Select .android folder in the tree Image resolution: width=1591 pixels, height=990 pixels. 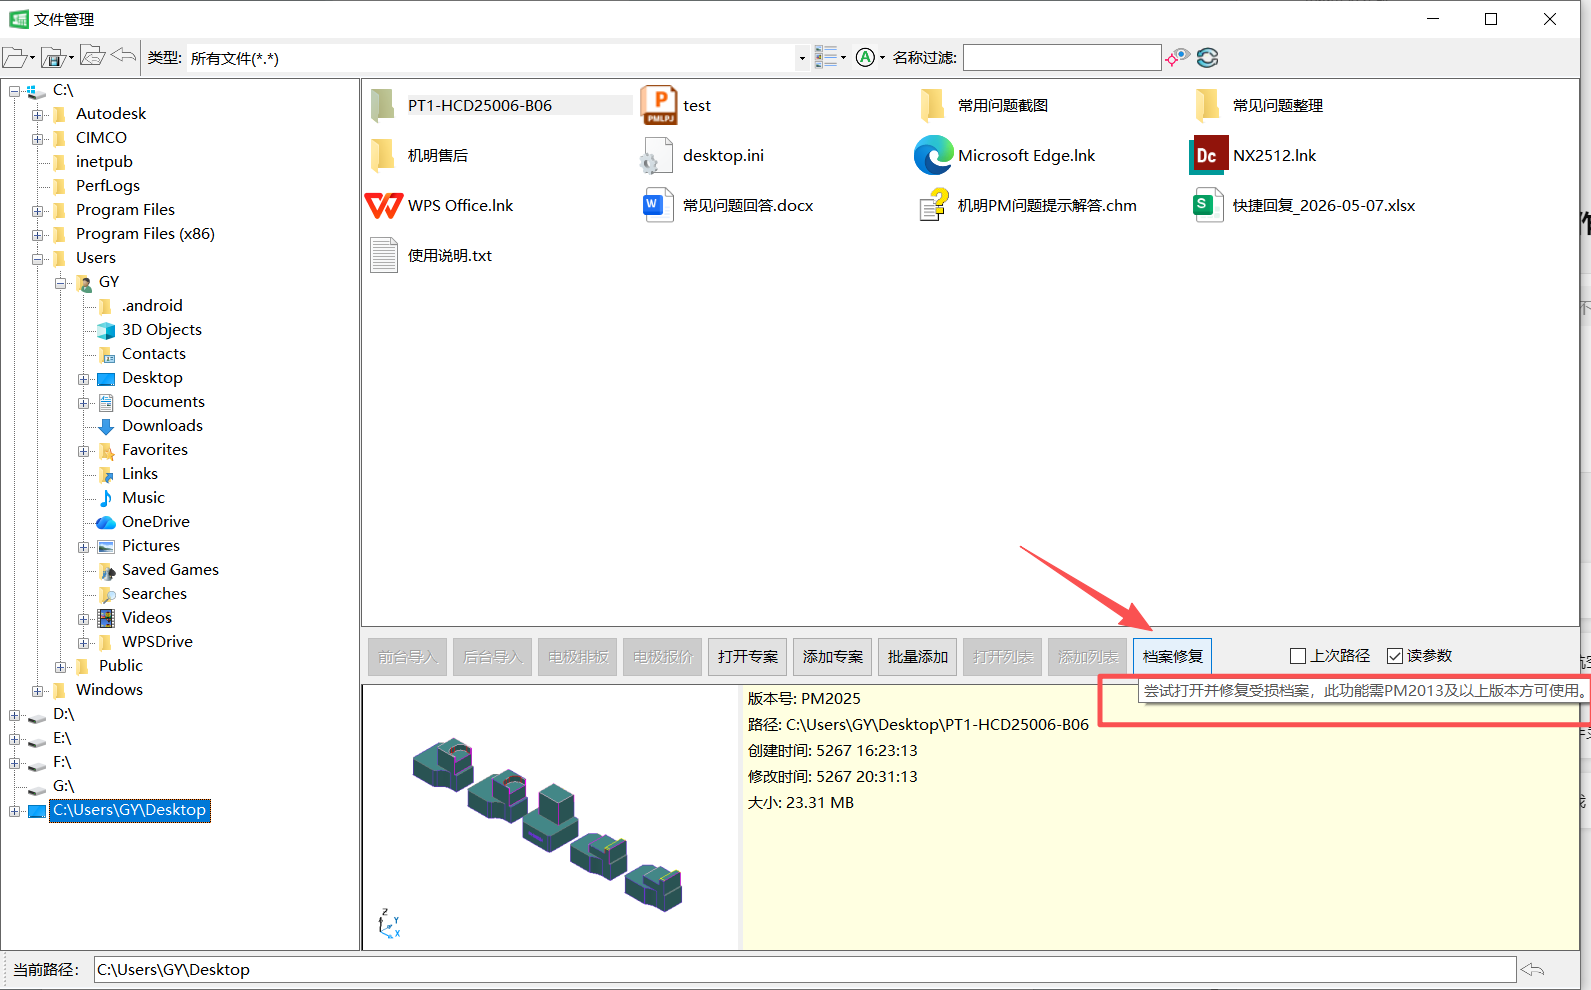coord(152,306)
